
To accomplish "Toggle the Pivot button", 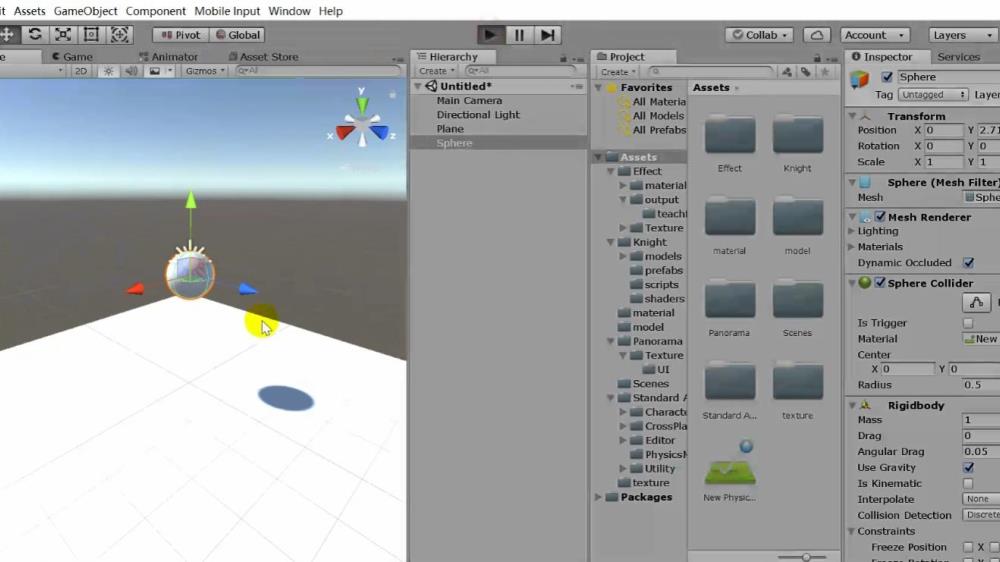I will click(181, 35).
